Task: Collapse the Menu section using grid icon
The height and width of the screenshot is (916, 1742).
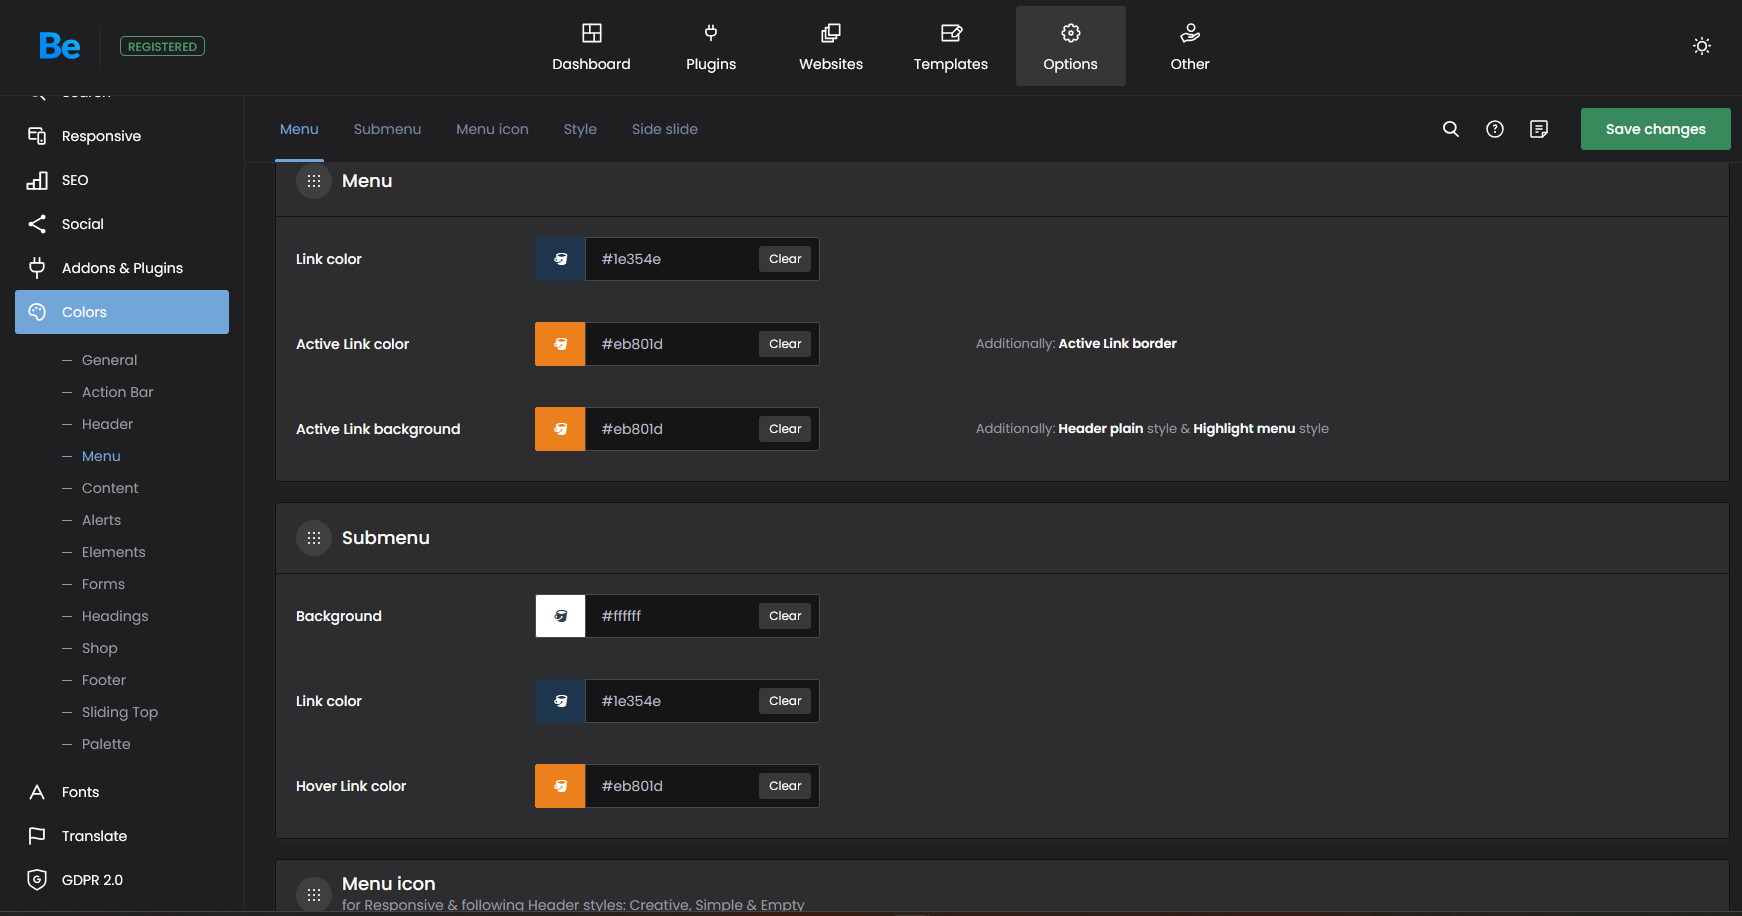Action: pos(314,181)
